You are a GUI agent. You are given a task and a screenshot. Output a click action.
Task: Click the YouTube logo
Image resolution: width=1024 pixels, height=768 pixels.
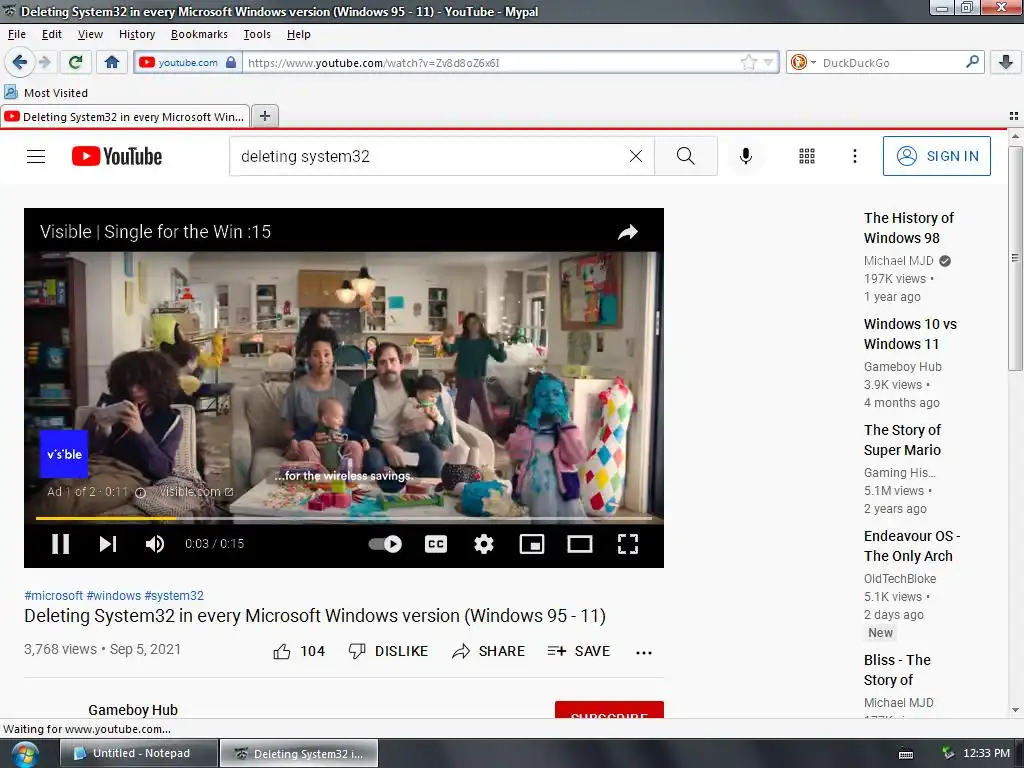coord(117,156)
